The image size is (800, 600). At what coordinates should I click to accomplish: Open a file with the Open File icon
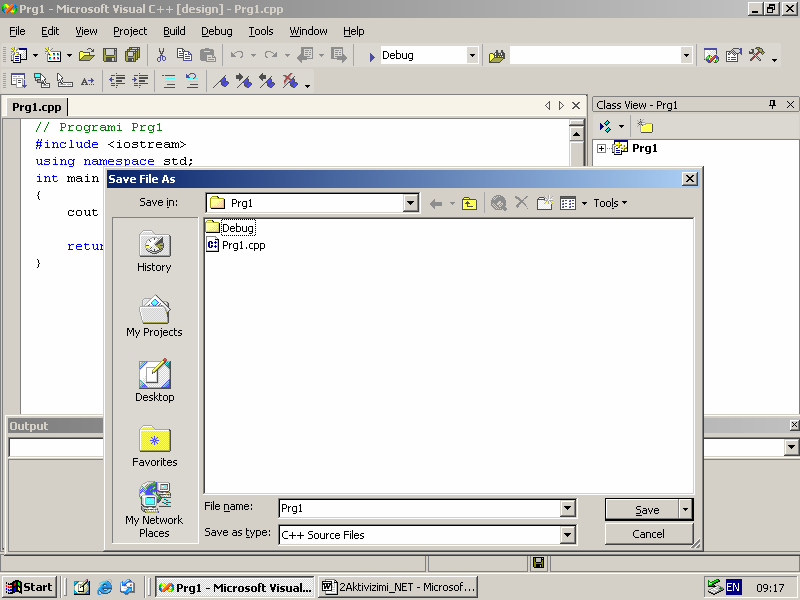point(87,55)
